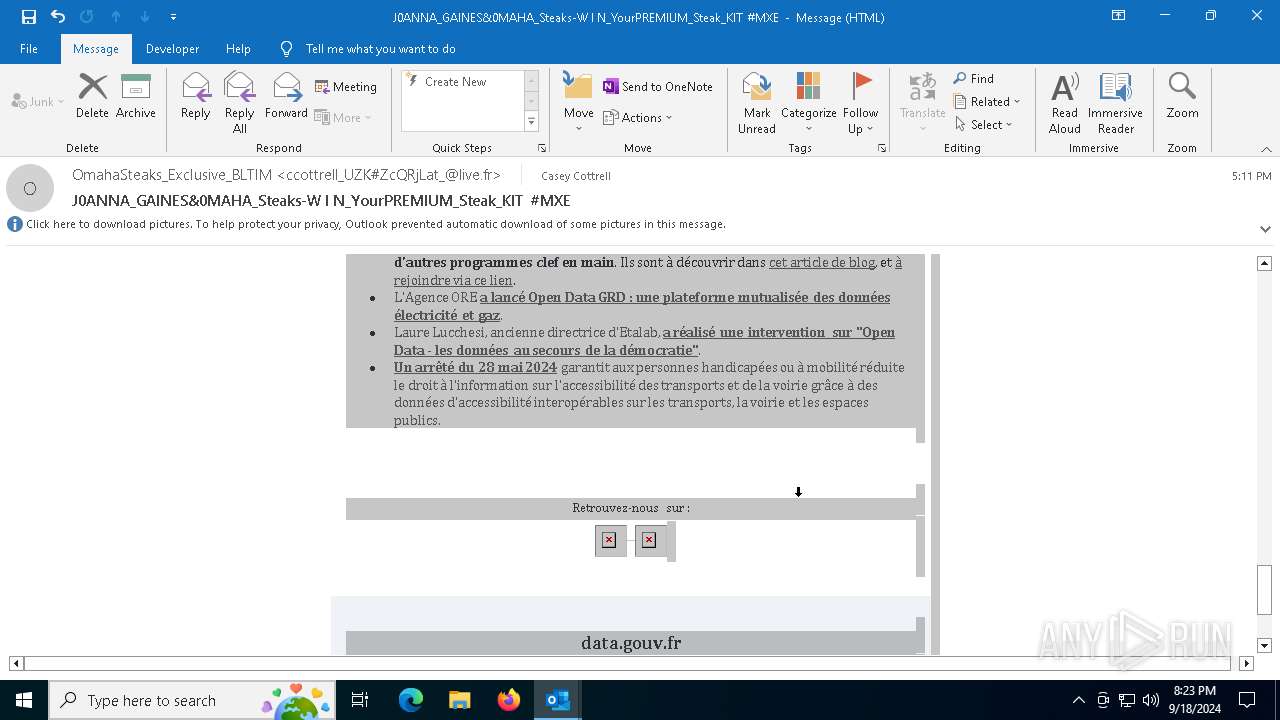1280x720 pixels.
Task: Click the vertical scrollbar up arrow
Action: [x=1264, y=263]
